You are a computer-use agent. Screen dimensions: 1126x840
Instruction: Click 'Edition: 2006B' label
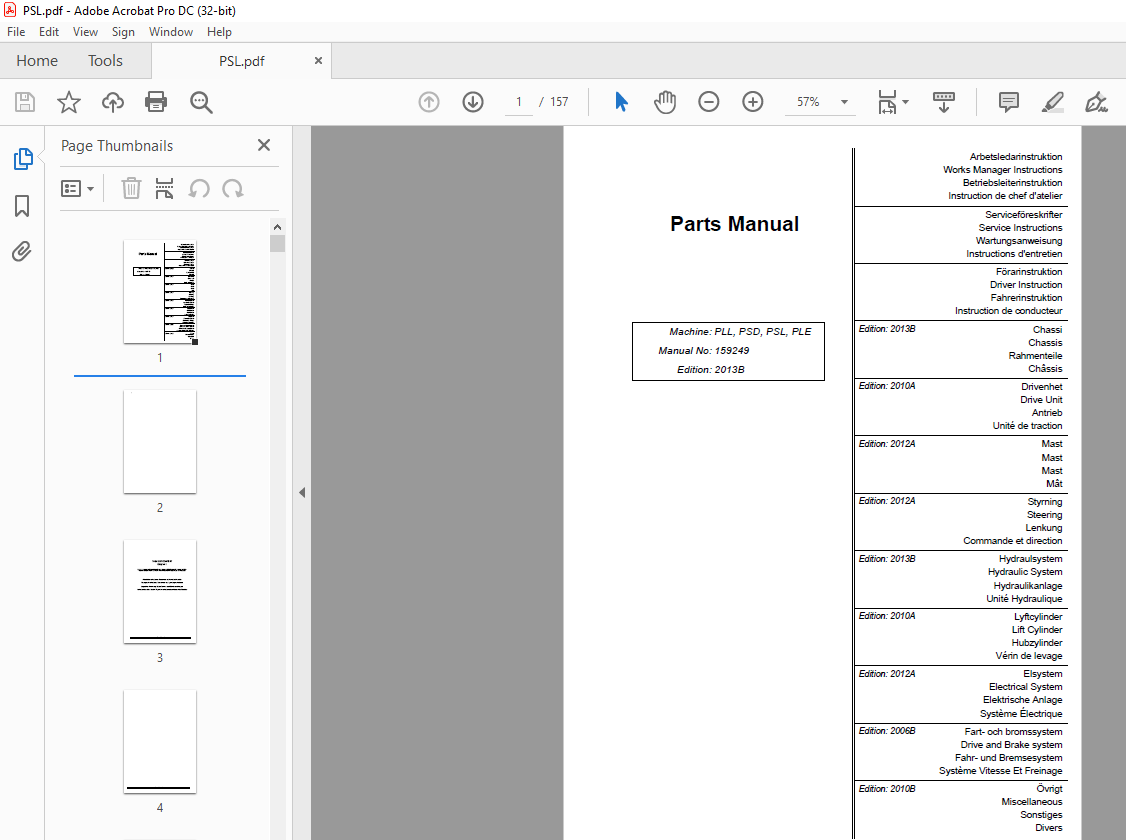[x=887, y=731]
